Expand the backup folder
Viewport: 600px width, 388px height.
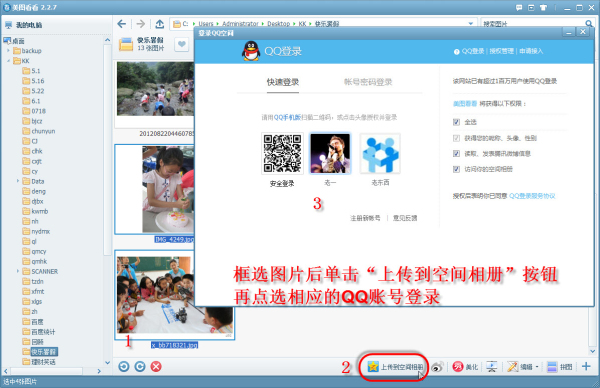[8, 51]
